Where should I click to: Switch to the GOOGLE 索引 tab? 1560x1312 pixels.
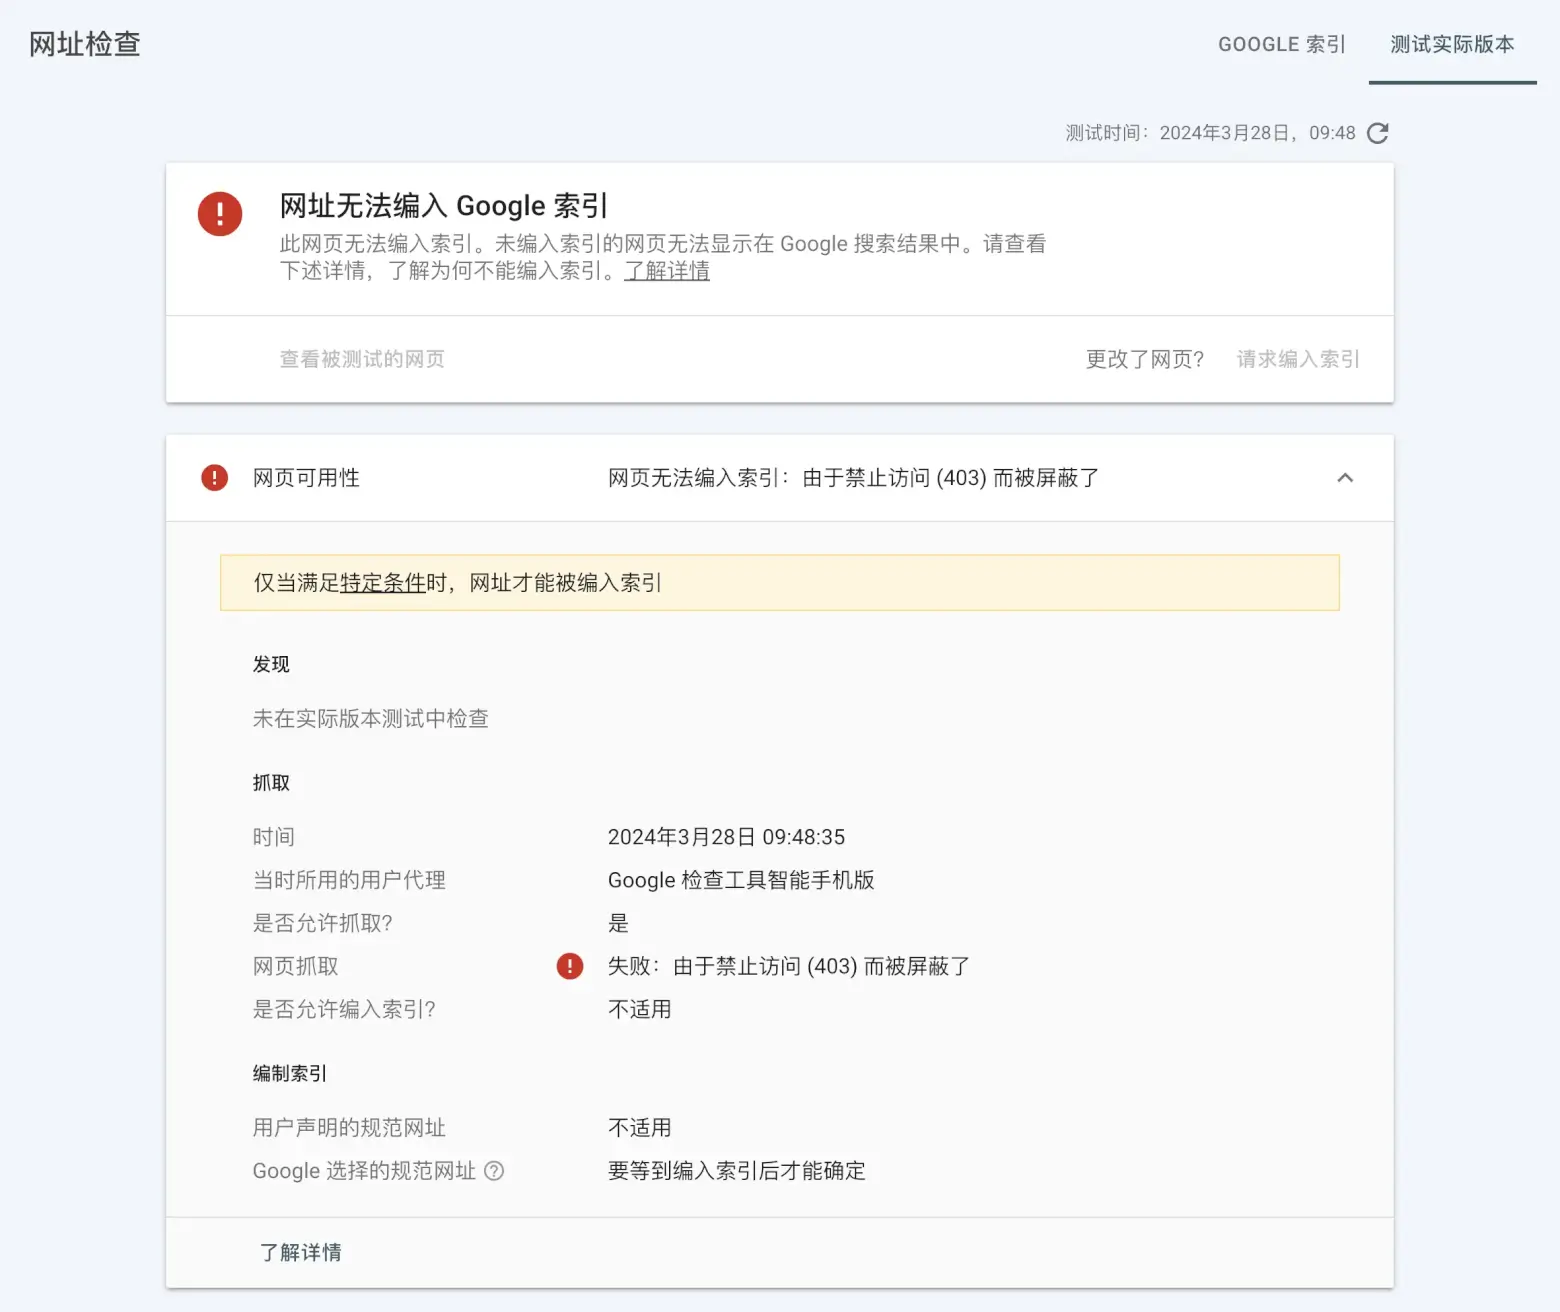click(1282, 44)
